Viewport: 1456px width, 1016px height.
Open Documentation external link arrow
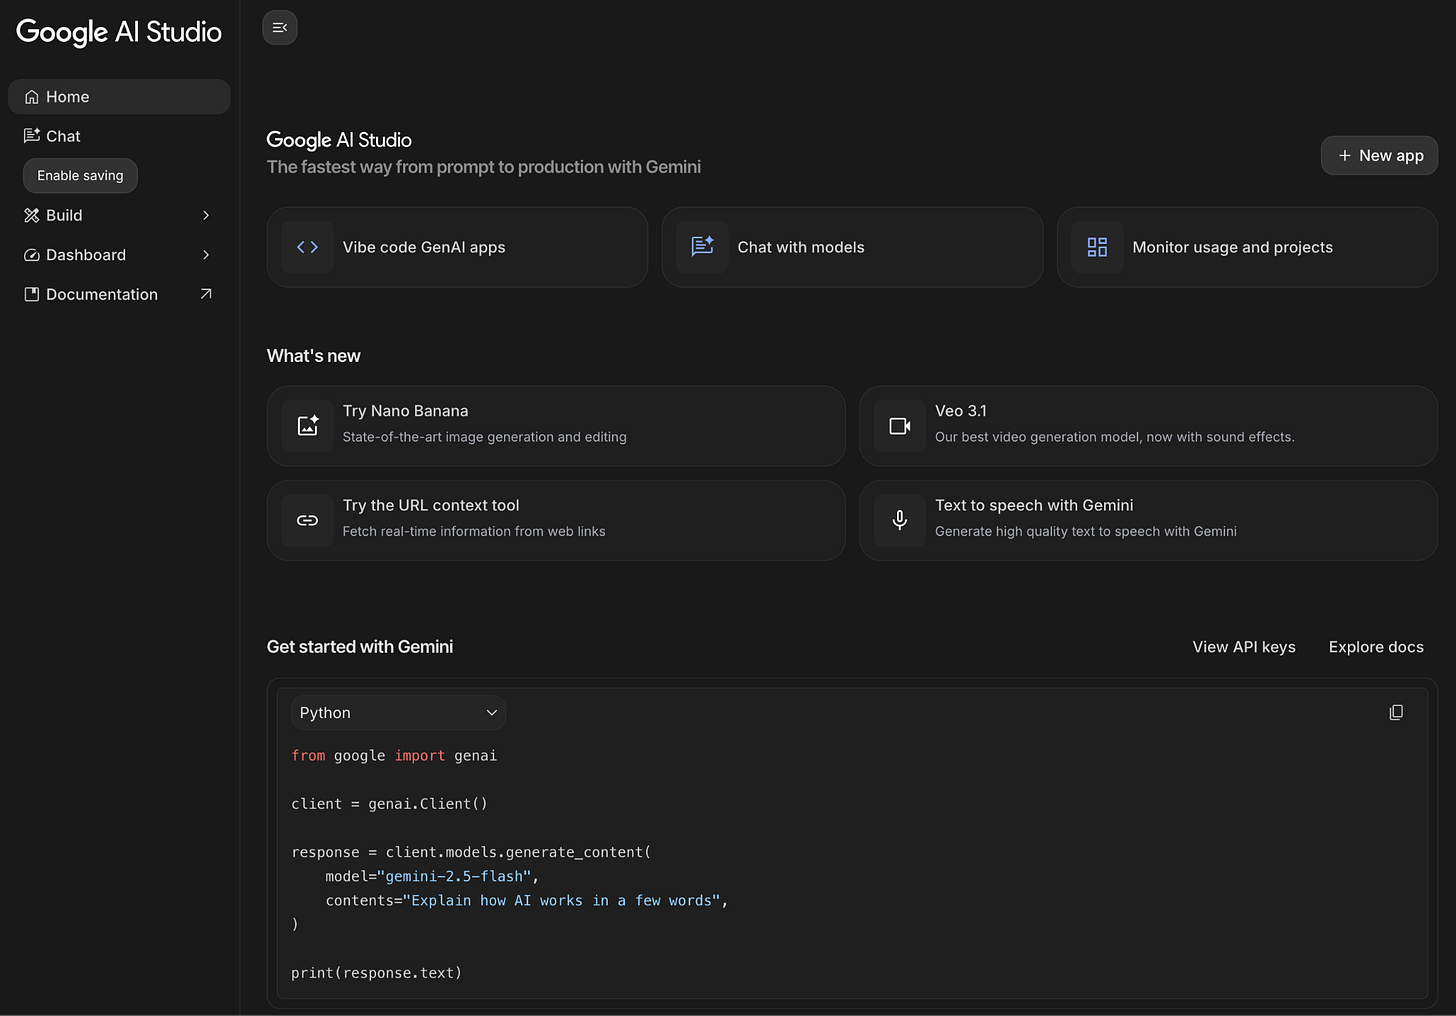tap(206, 294)
